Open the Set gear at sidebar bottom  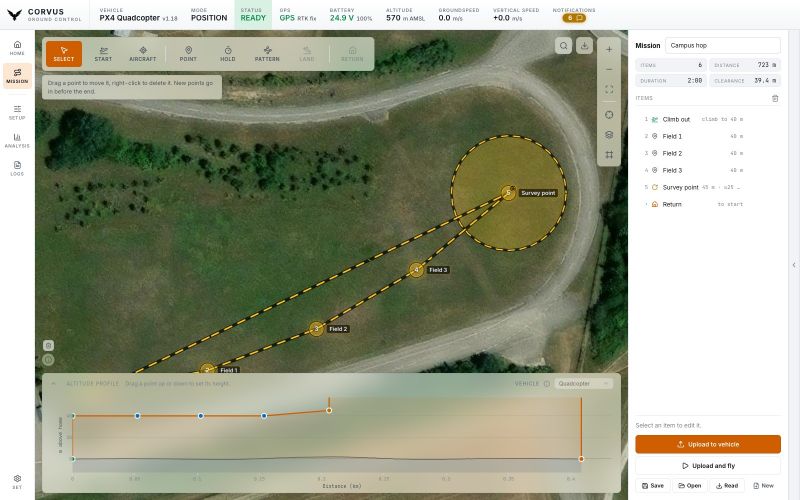17,482
